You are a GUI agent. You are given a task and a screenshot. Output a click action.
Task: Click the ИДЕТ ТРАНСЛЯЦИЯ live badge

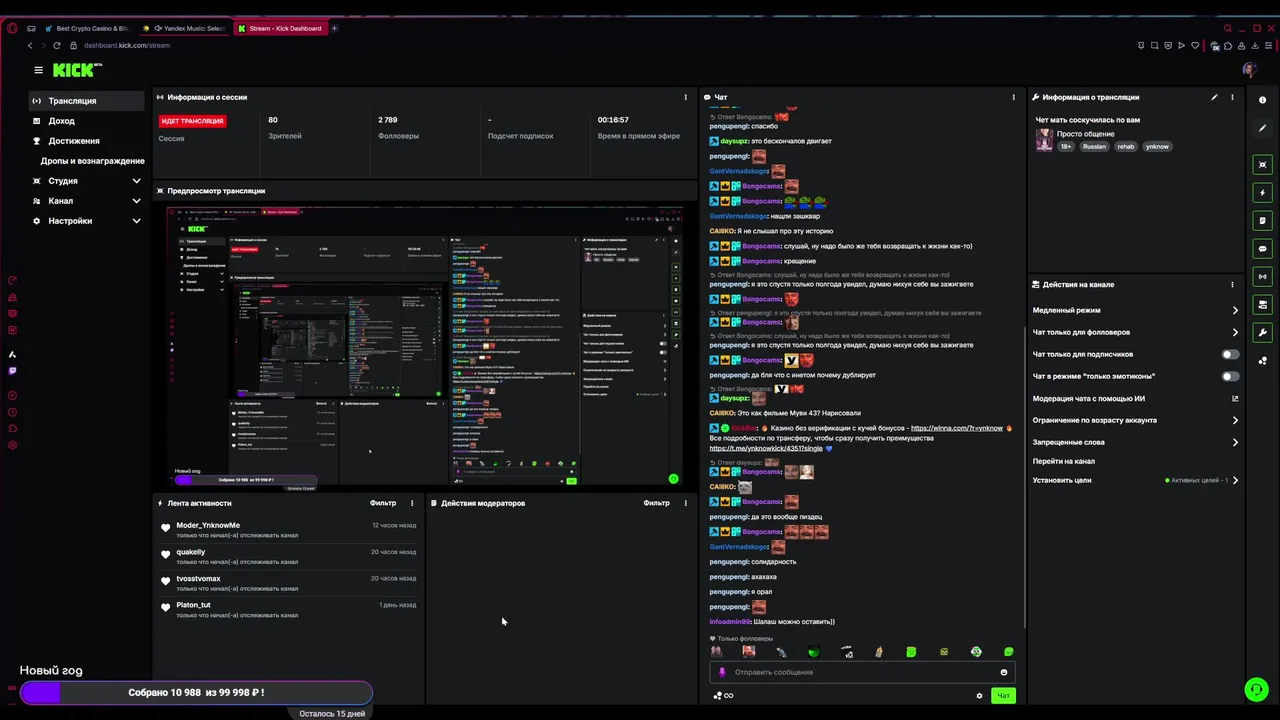[192, 121]
